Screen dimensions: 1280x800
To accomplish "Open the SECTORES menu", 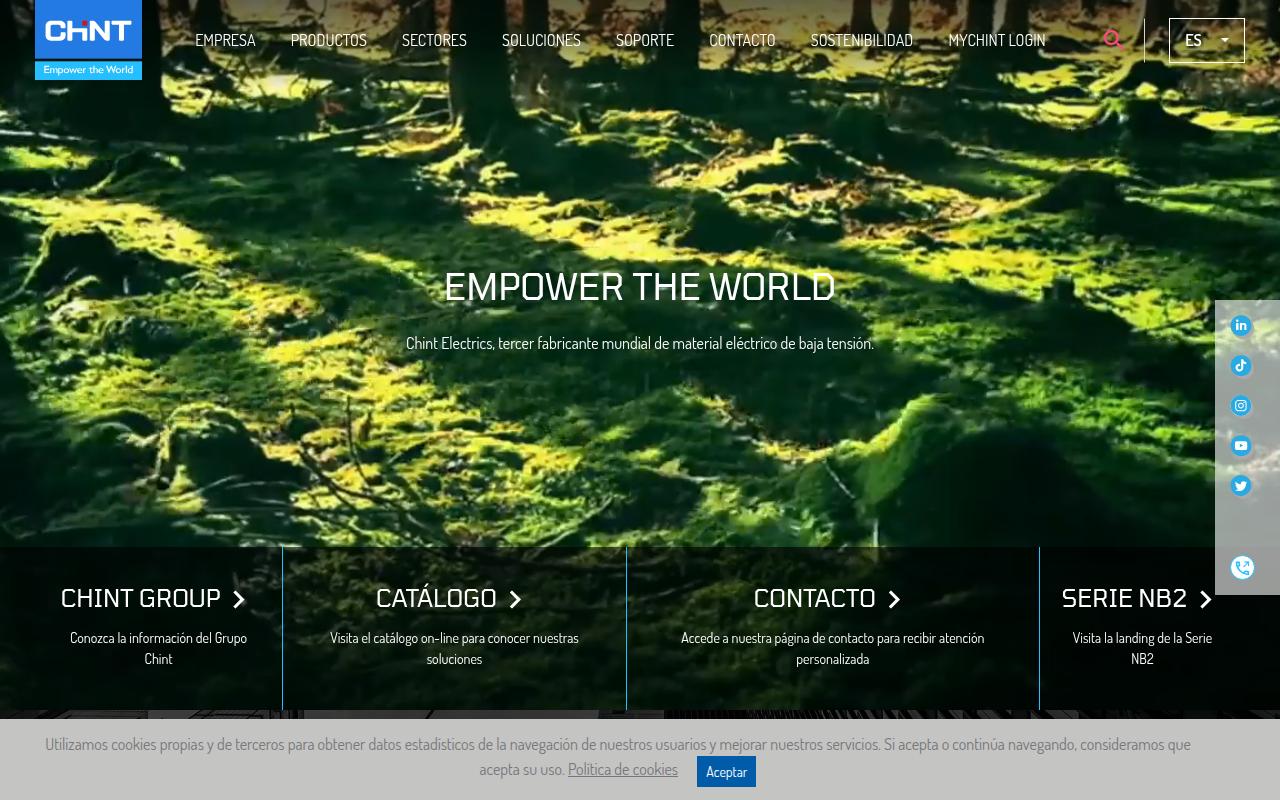I will 434,40.
